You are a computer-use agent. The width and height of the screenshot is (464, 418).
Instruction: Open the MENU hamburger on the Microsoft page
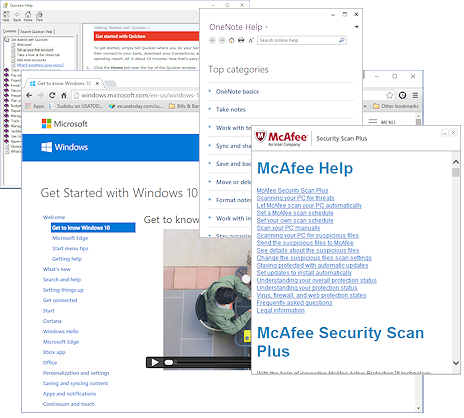point(382,122)
